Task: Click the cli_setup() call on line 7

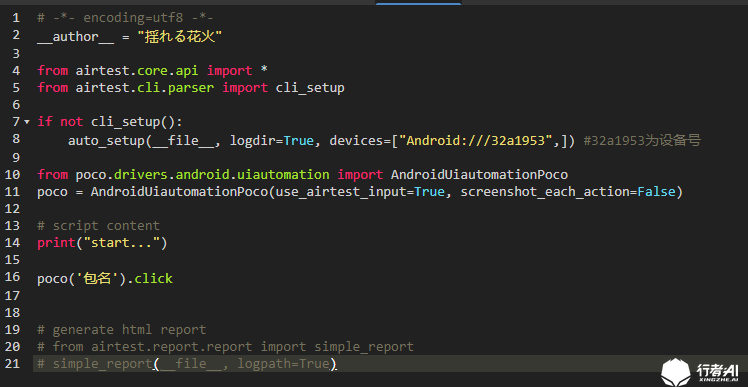Action: click(x=133, y=122)
